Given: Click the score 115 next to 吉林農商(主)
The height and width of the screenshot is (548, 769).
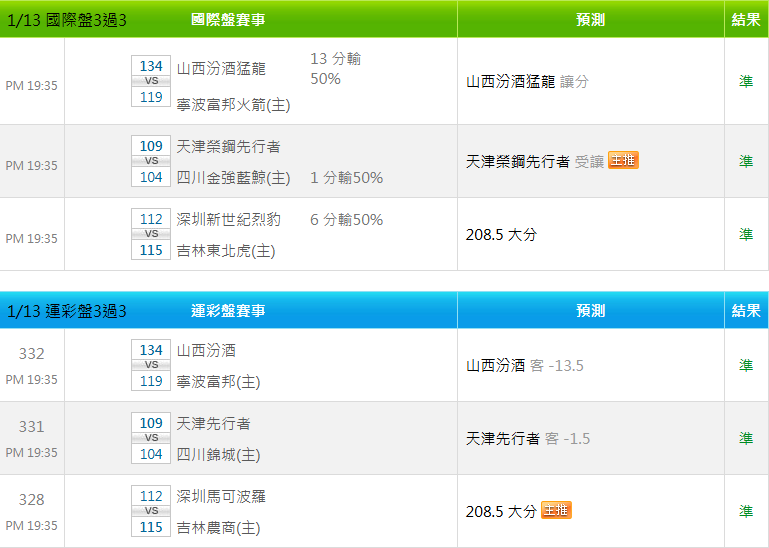Looking at the screenshot, I should [151, 527].
